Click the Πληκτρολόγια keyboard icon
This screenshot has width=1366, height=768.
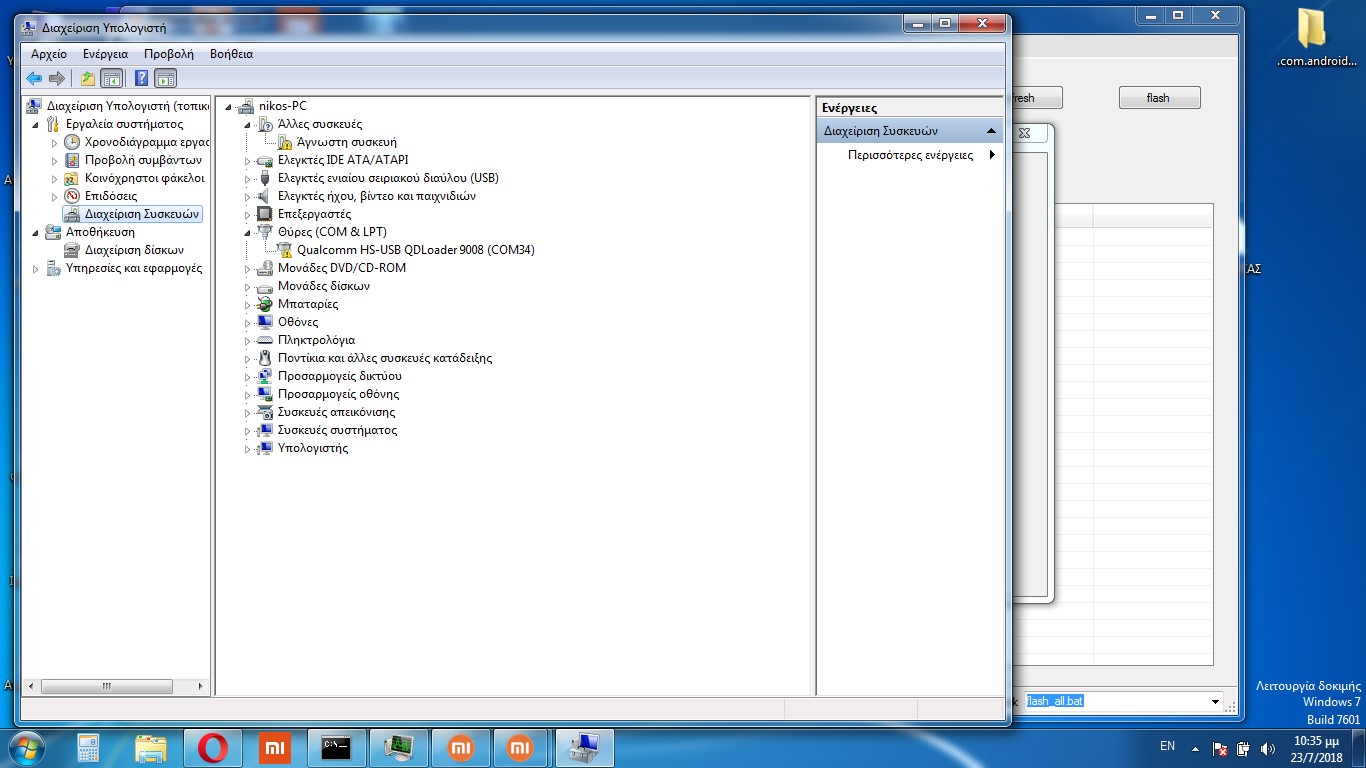point(265,340)
